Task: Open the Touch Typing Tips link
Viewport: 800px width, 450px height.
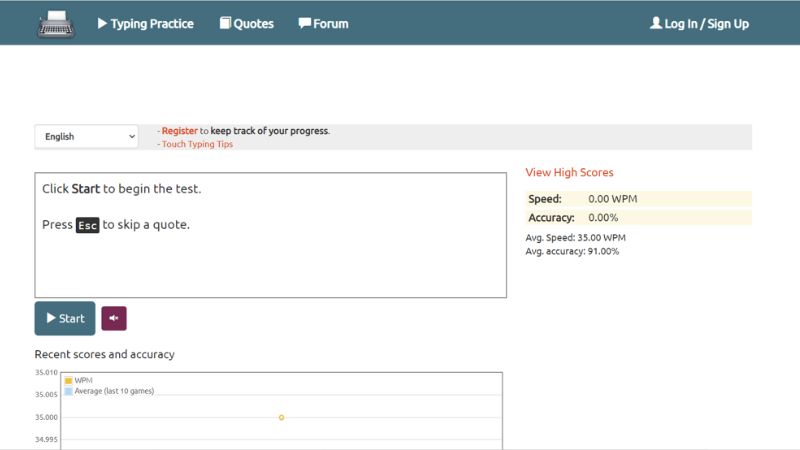Action: point(197,144)
